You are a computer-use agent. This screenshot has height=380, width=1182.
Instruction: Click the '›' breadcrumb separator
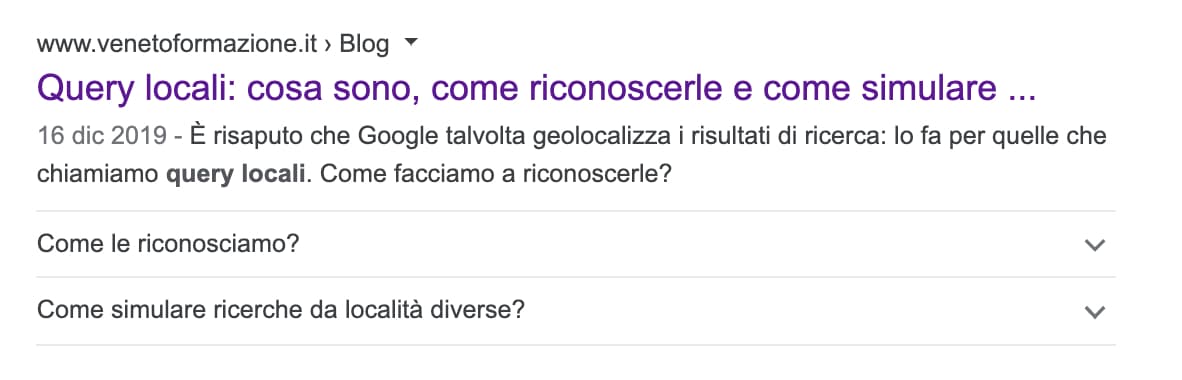[328, 45]
